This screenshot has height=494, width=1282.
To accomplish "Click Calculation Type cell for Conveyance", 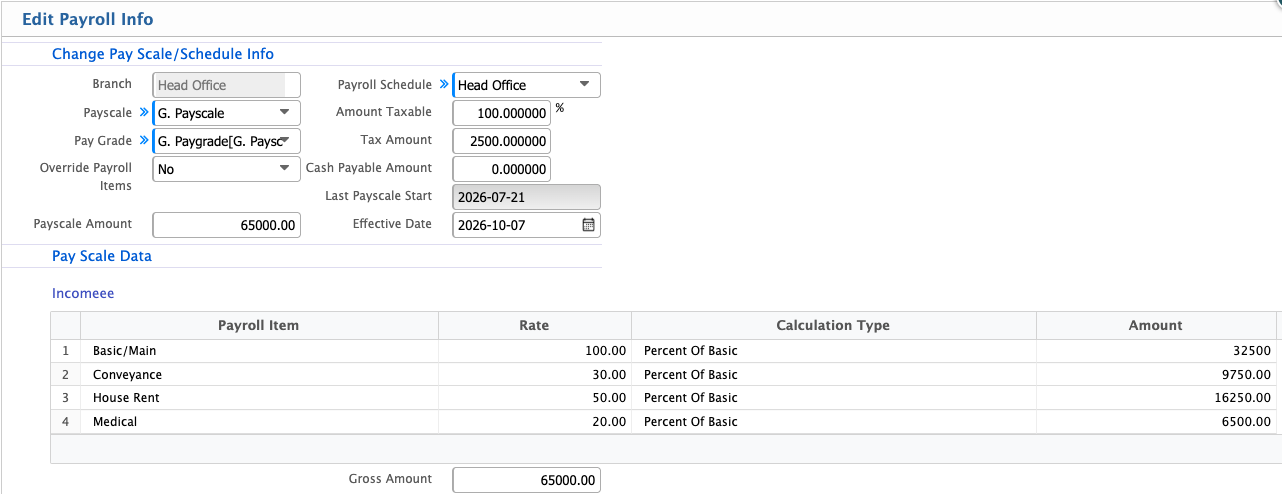I will click(x=833, y=375).
